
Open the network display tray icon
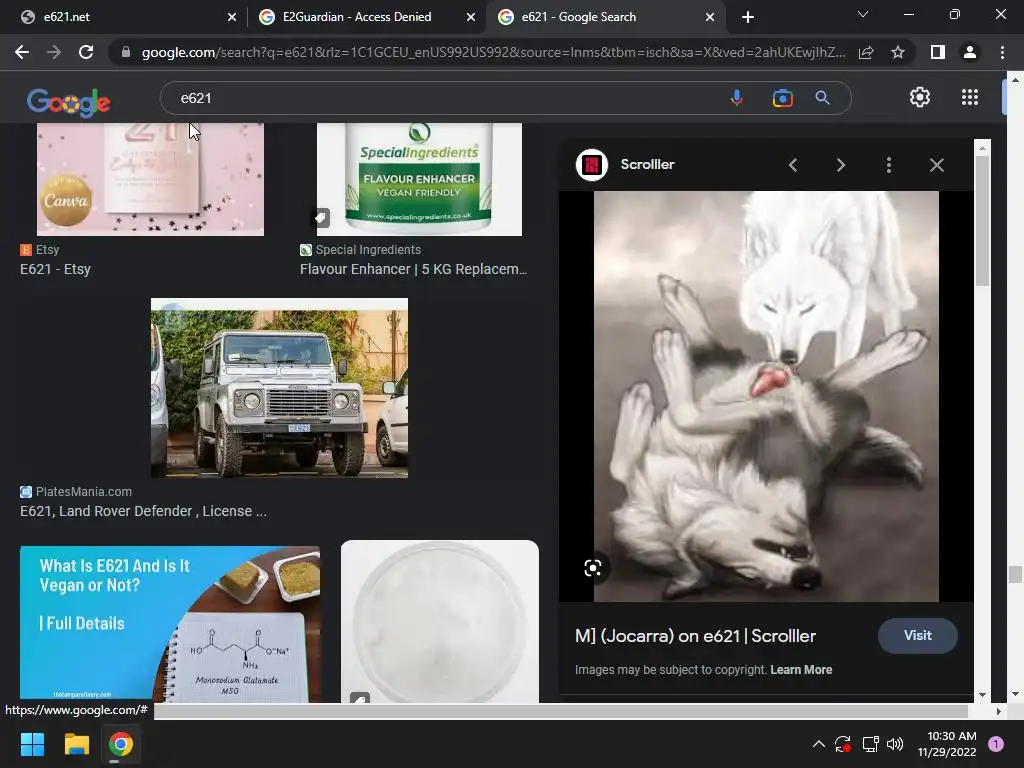[x=870, y=744]
